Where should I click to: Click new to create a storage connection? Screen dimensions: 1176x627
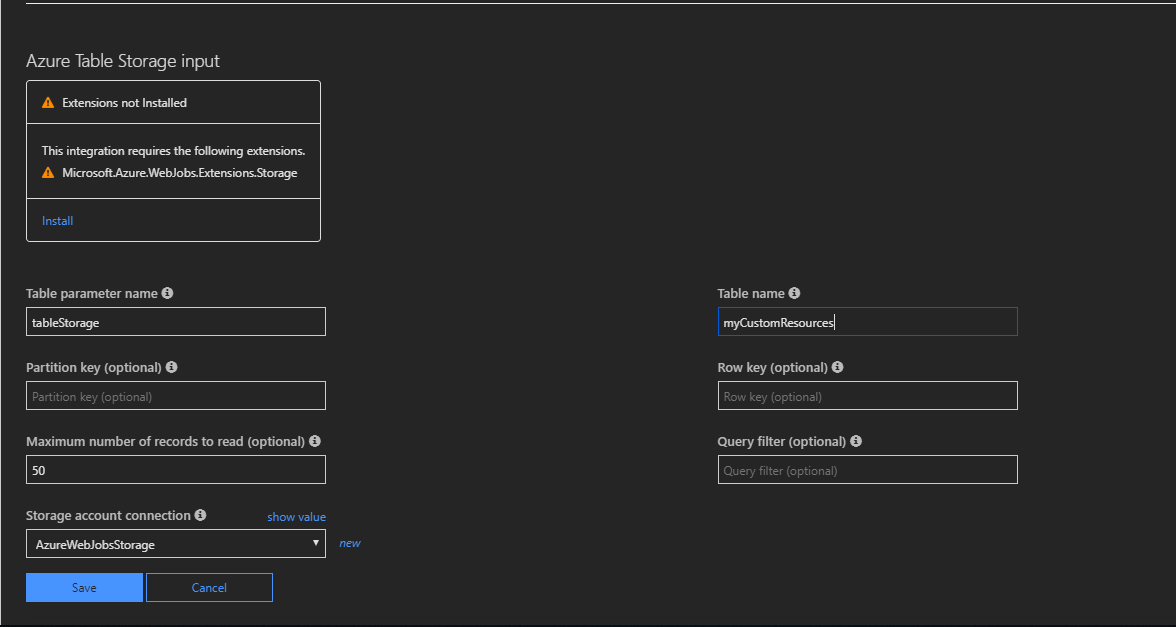coord(350,542)
